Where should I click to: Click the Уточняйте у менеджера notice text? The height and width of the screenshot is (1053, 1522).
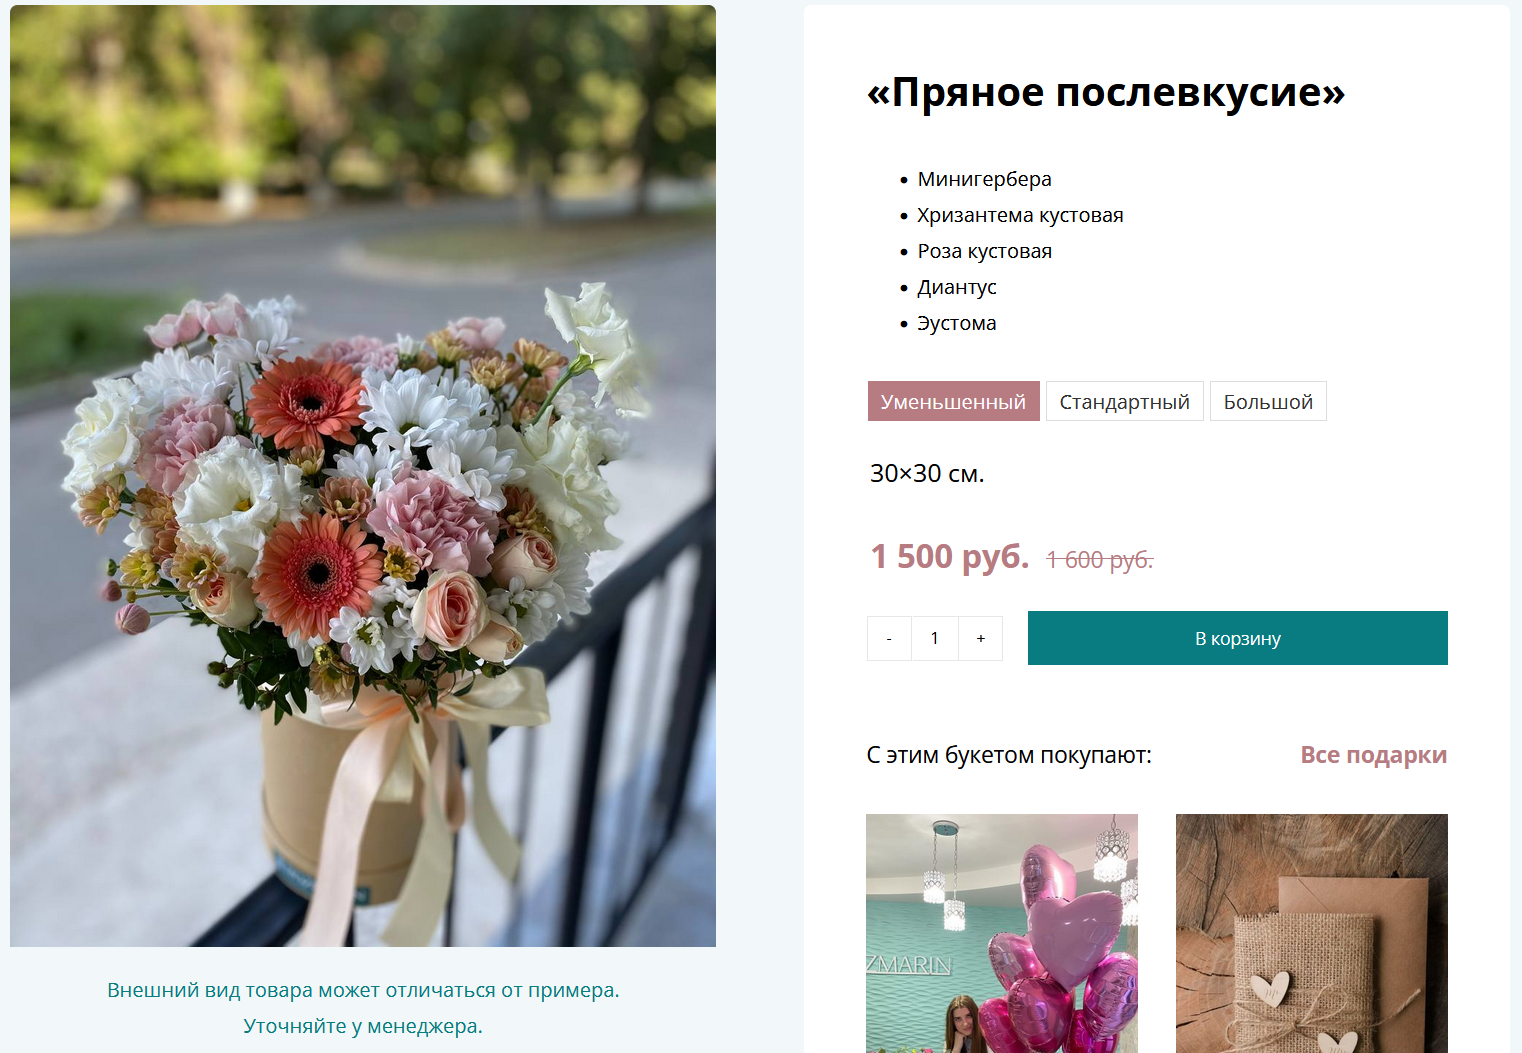[x=363, y=1026]
